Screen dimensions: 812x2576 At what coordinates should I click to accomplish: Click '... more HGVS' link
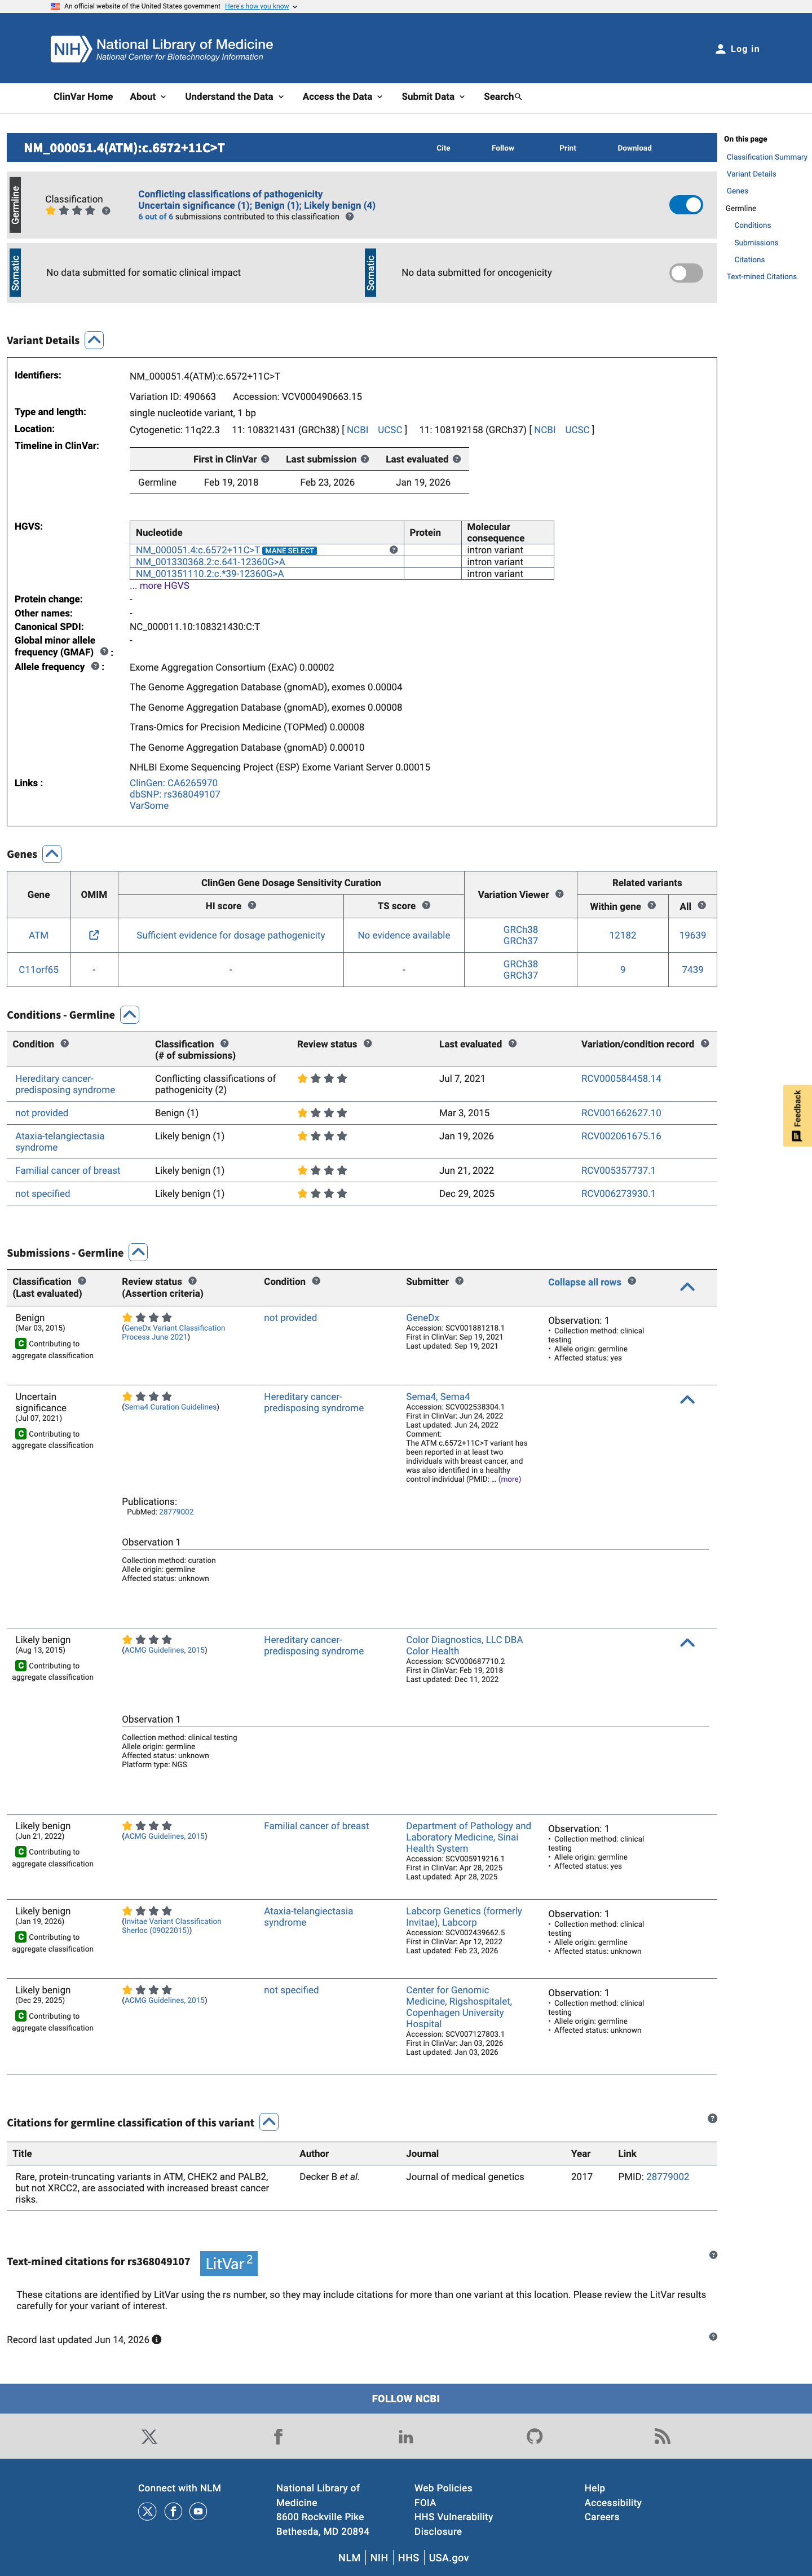[159, 586]
